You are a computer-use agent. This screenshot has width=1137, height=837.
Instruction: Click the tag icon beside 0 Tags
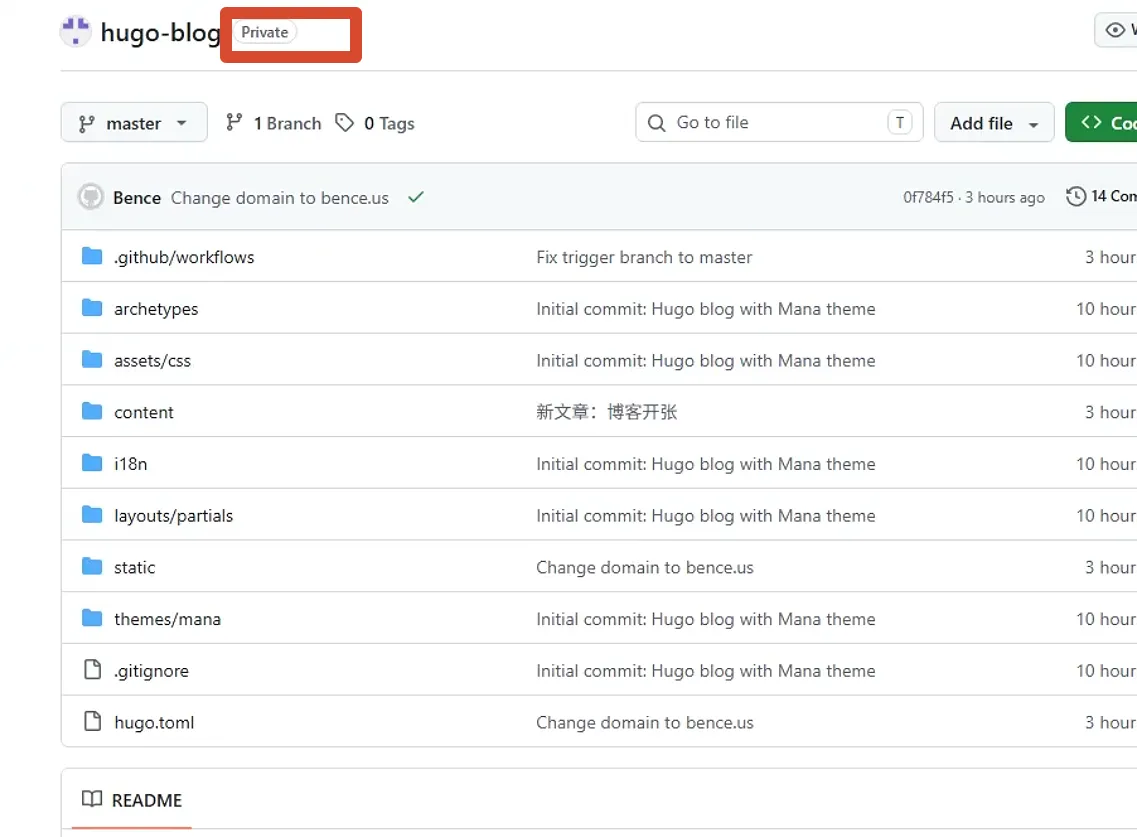[344, 123]
